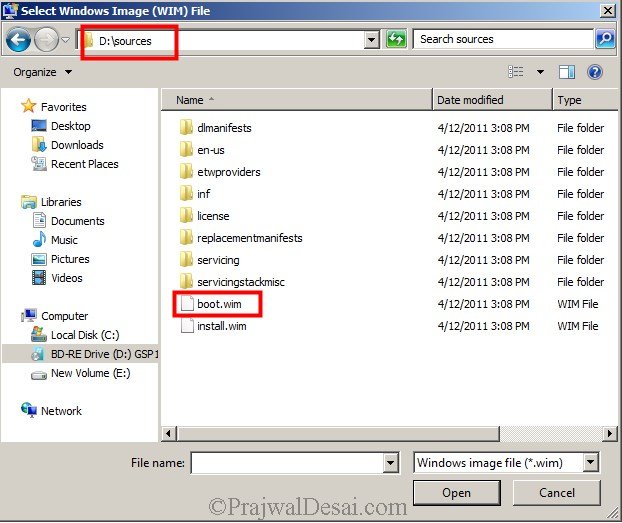Select the license folder icon
This screenshot has width=622, height=523.
click(x=186, y=215)
